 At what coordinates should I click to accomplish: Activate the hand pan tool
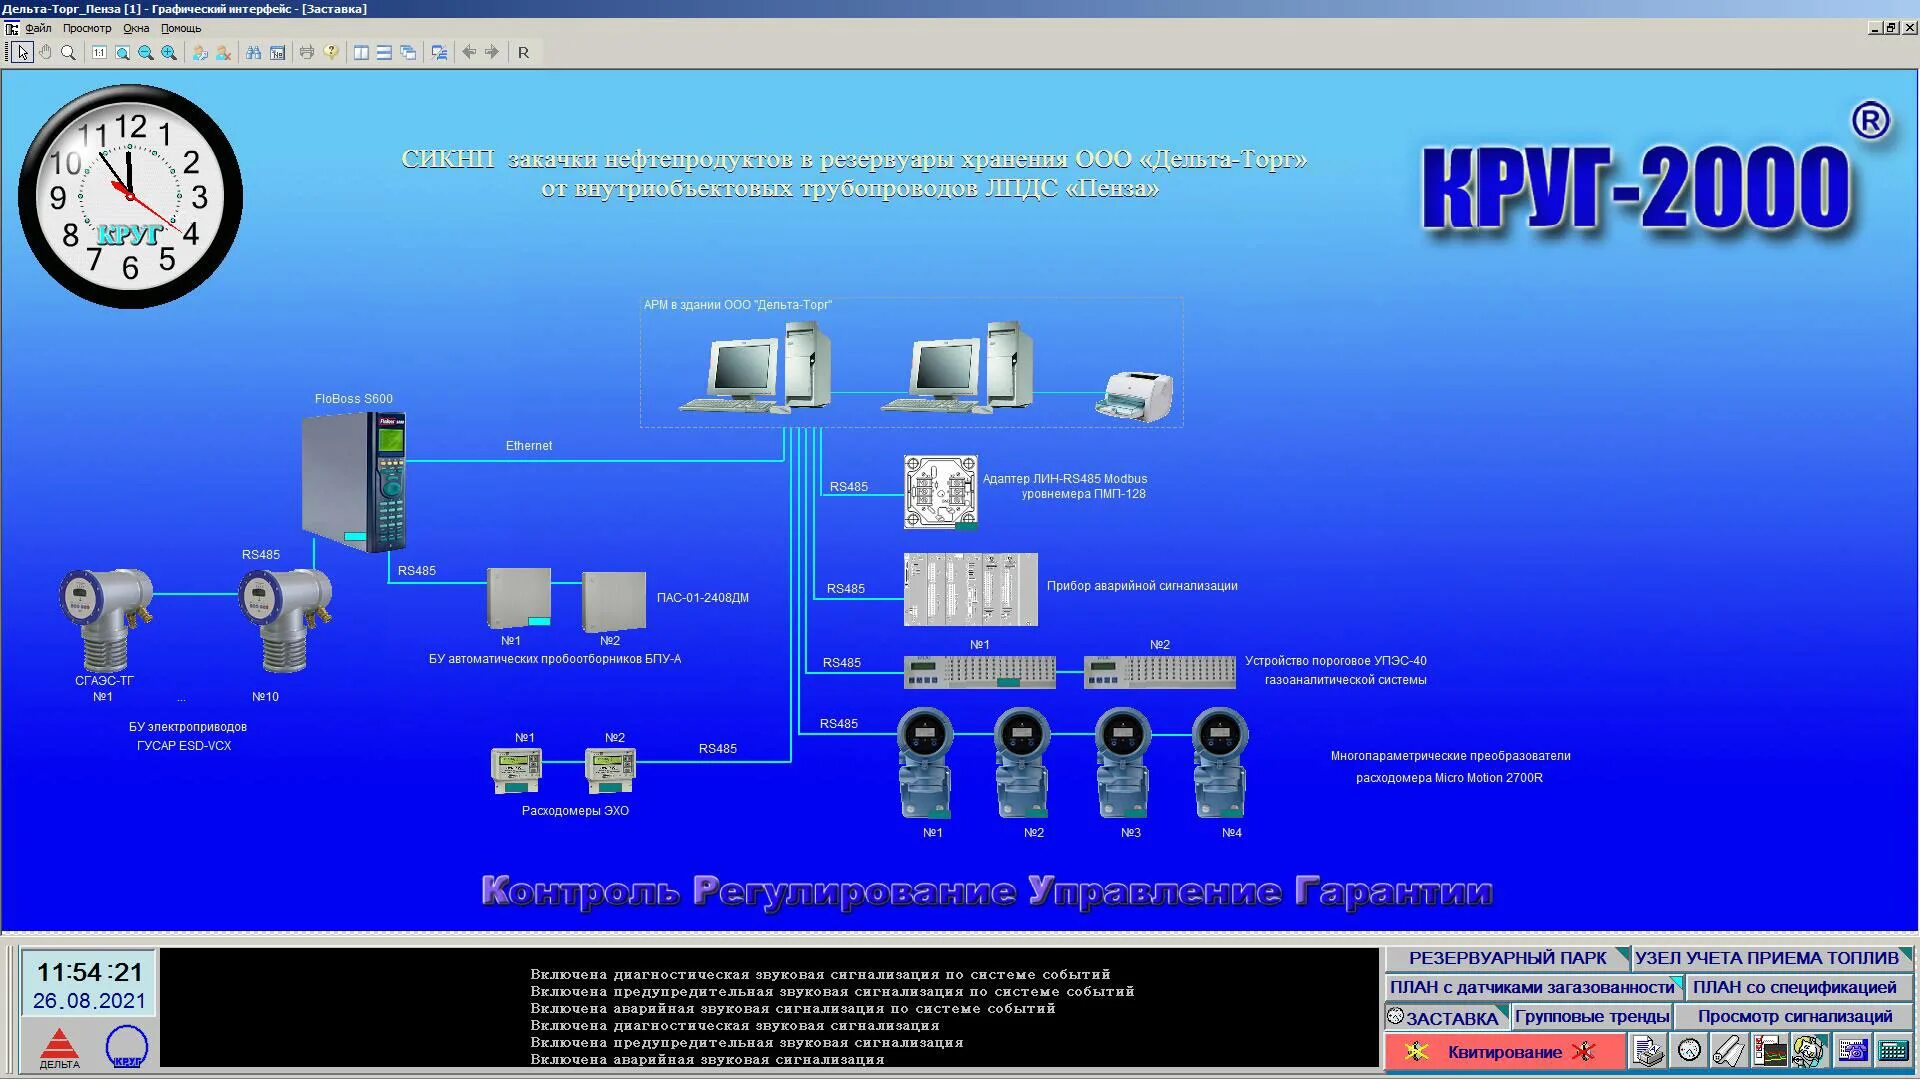(45, 52)
